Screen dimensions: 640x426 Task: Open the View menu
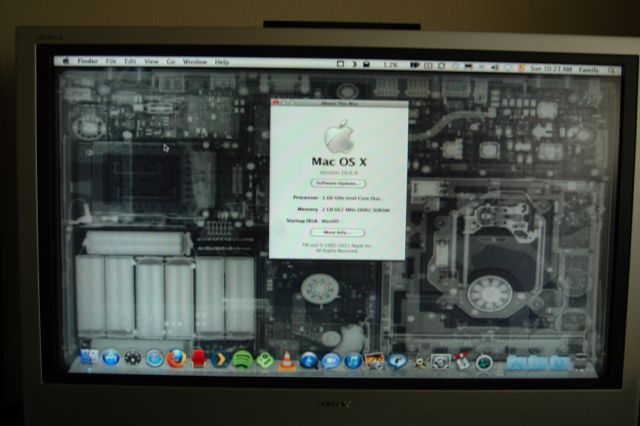(x=151, y=62)
